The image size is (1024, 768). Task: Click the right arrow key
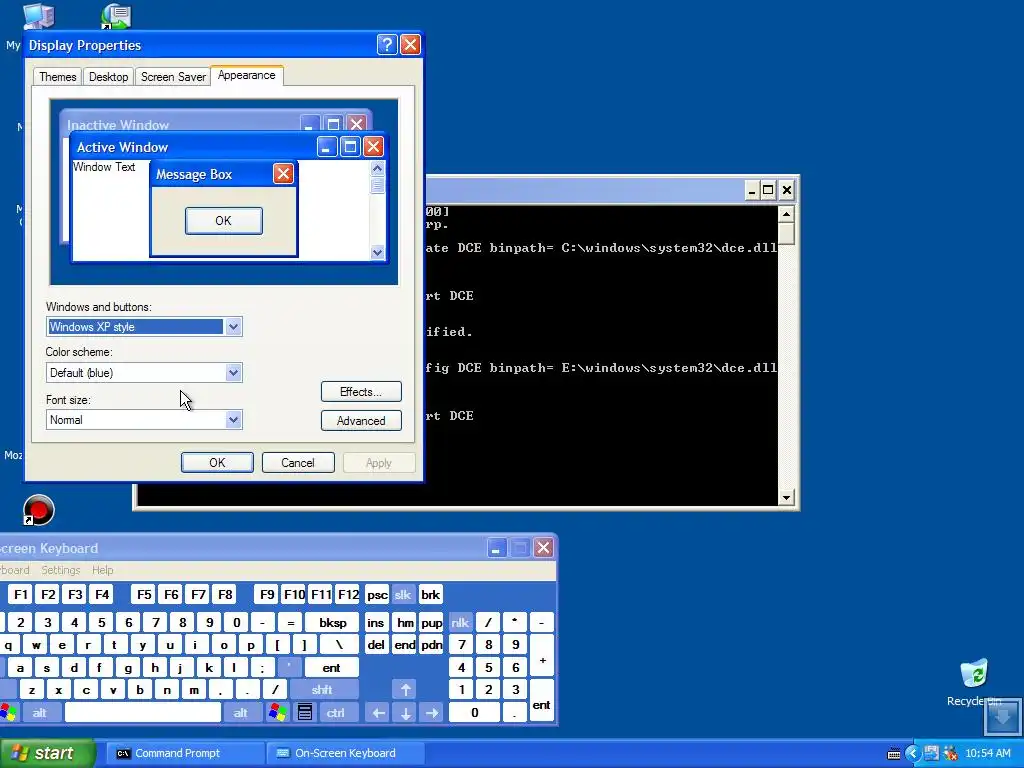tap(432, 712)
